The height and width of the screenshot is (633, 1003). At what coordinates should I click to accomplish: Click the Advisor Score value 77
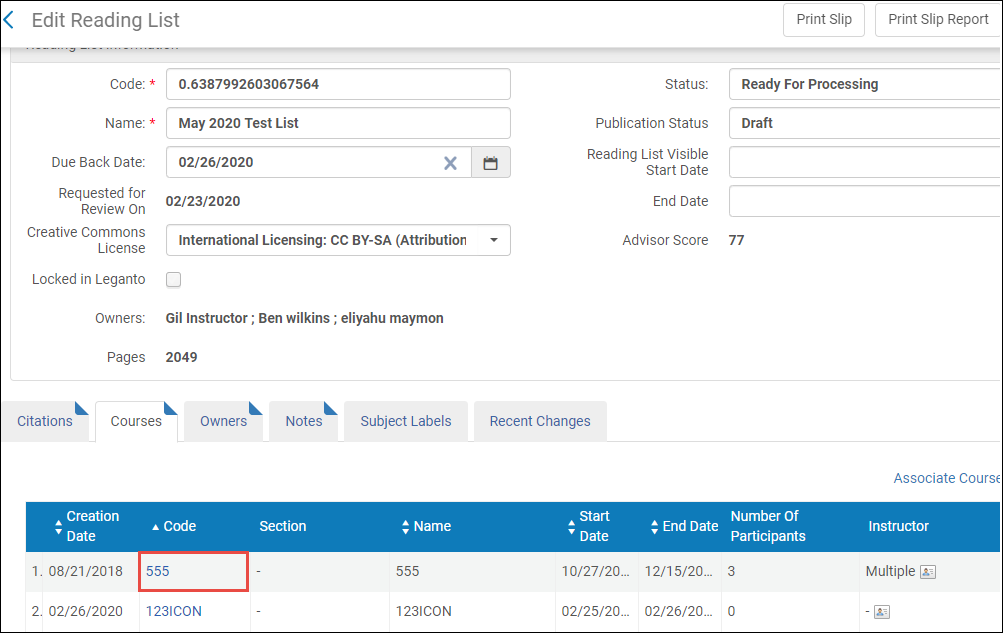coord(736,240)
